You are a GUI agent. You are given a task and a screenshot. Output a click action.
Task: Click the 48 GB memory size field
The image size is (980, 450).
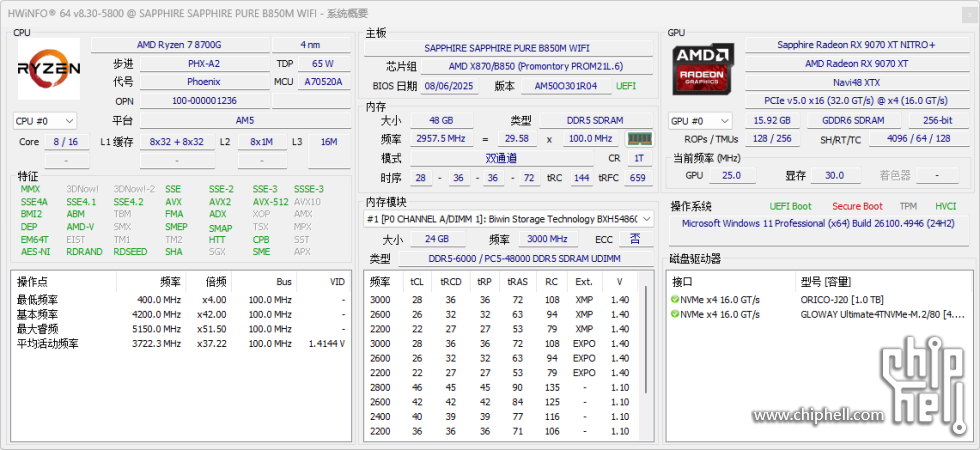click(441, 120)
